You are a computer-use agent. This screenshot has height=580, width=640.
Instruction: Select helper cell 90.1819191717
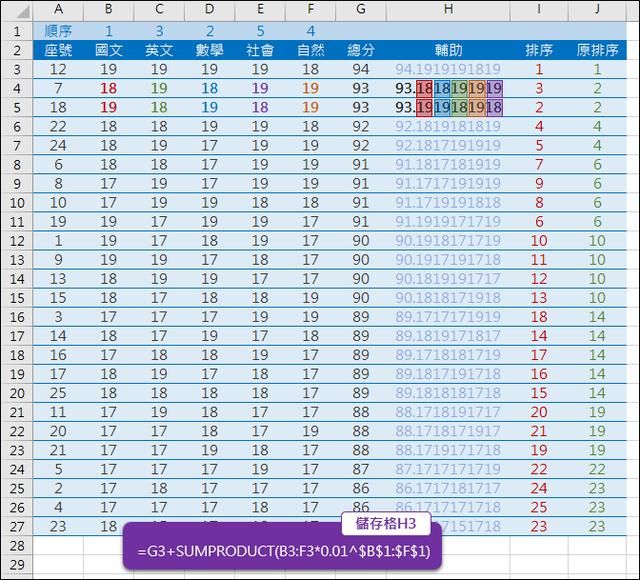(x=448, y=279)
